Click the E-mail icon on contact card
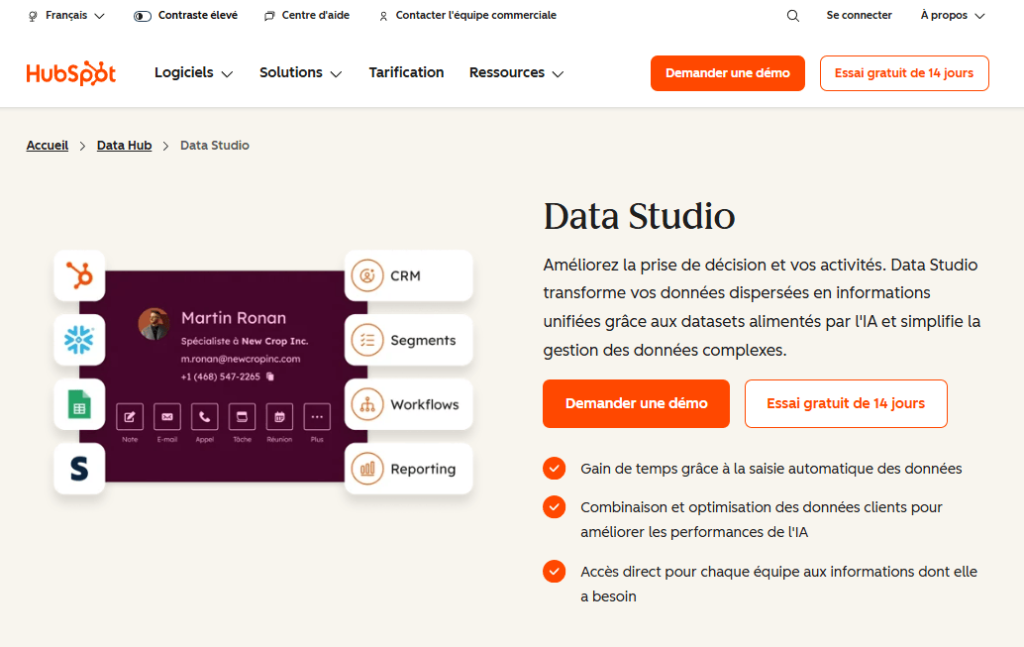1024x647 pixels. [x=167, y=417]
